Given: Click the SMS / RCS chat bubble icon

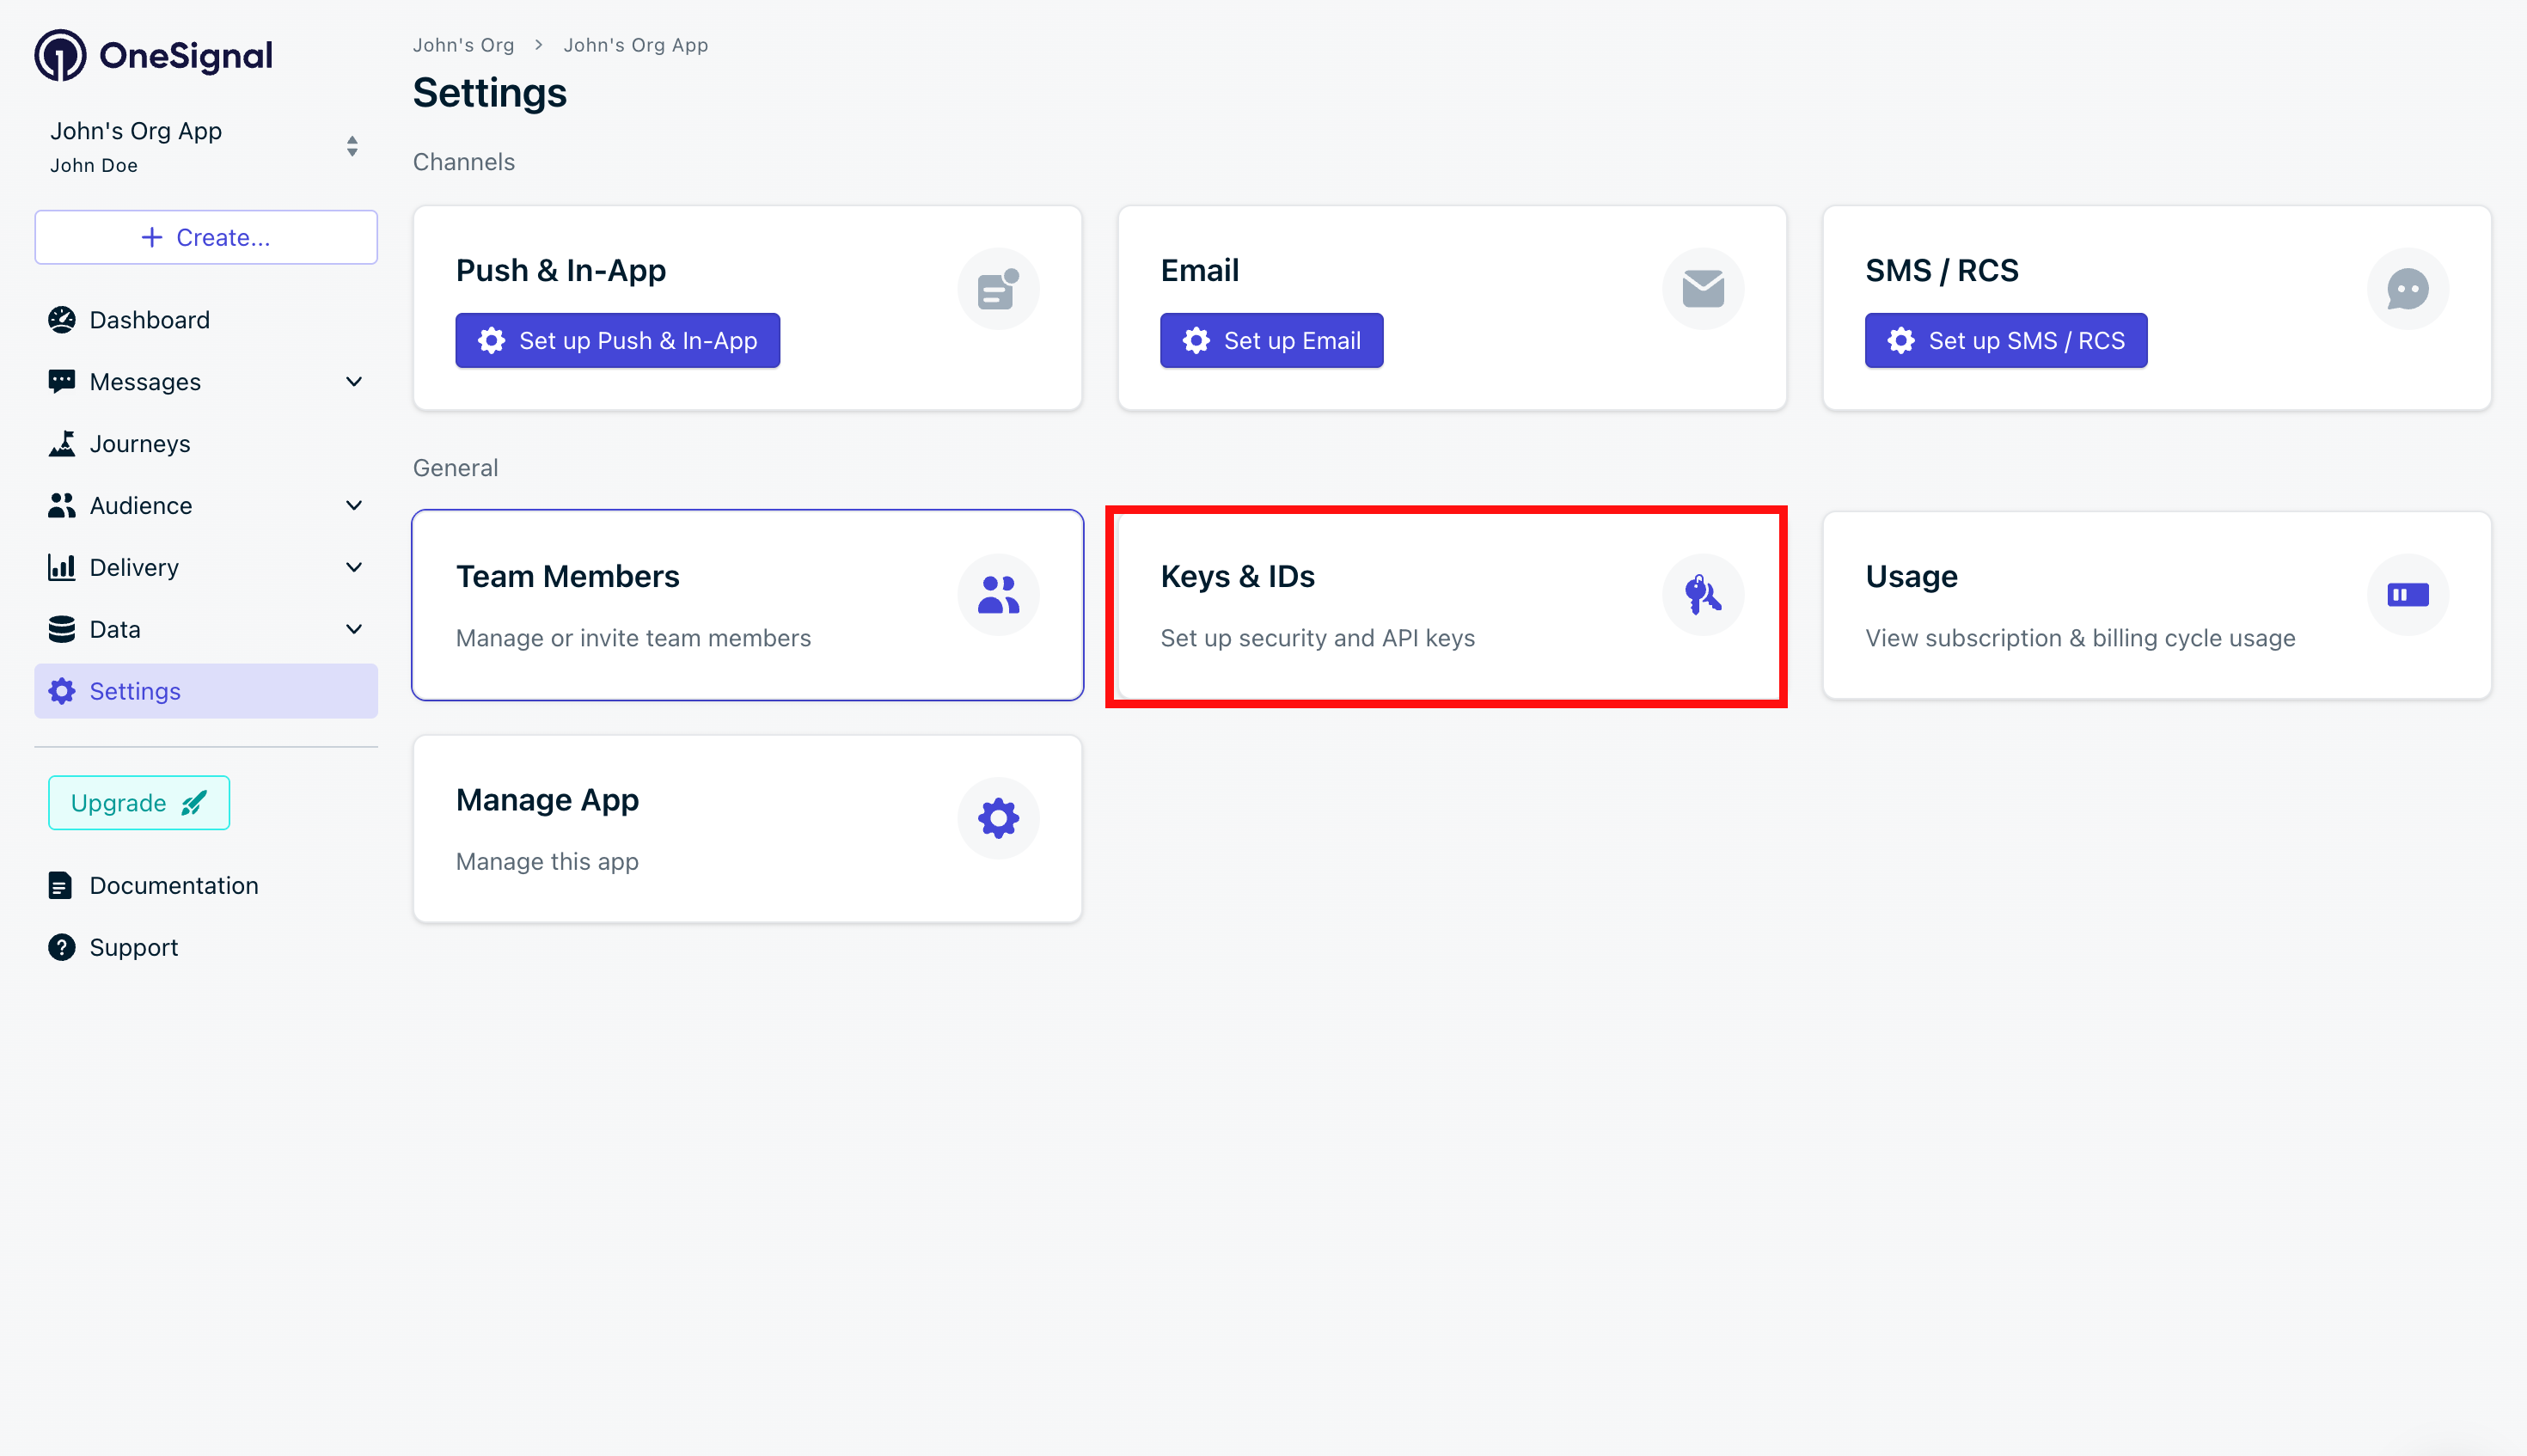Looking at the screenshot, I should (x=2407, y=289).
